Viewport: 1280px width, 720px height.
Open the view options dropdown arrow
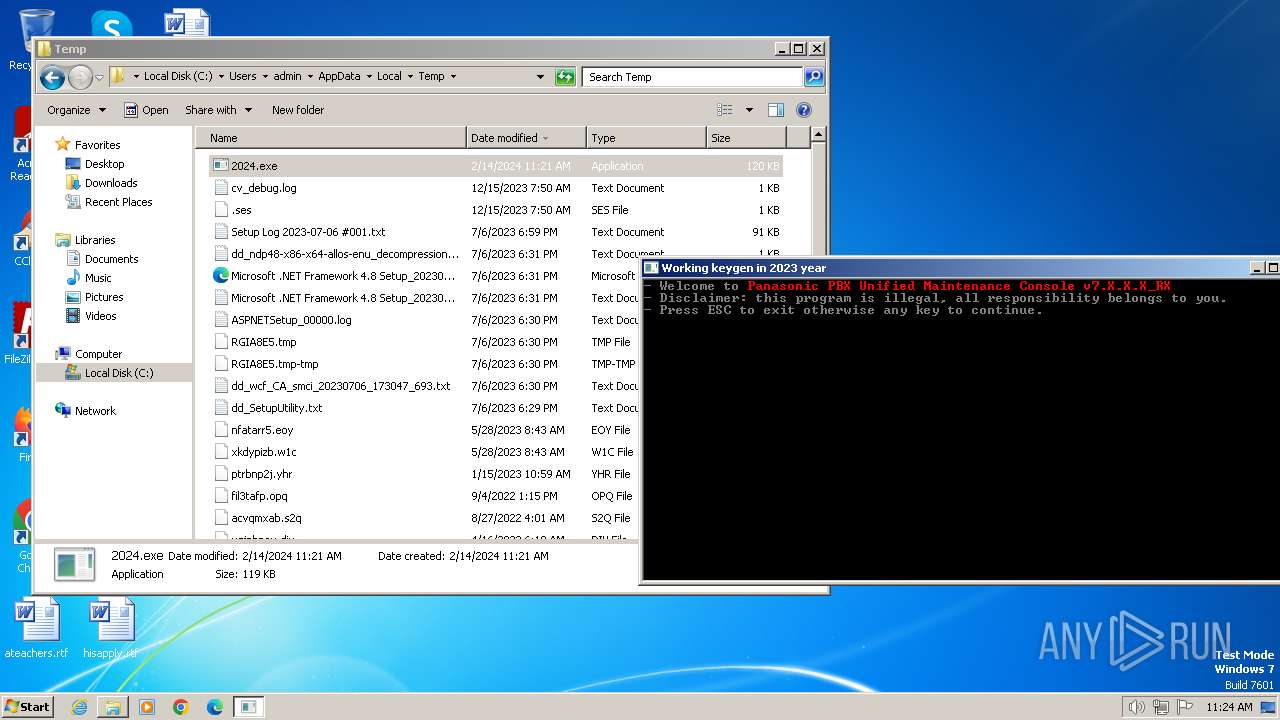[x=749, y=110]
